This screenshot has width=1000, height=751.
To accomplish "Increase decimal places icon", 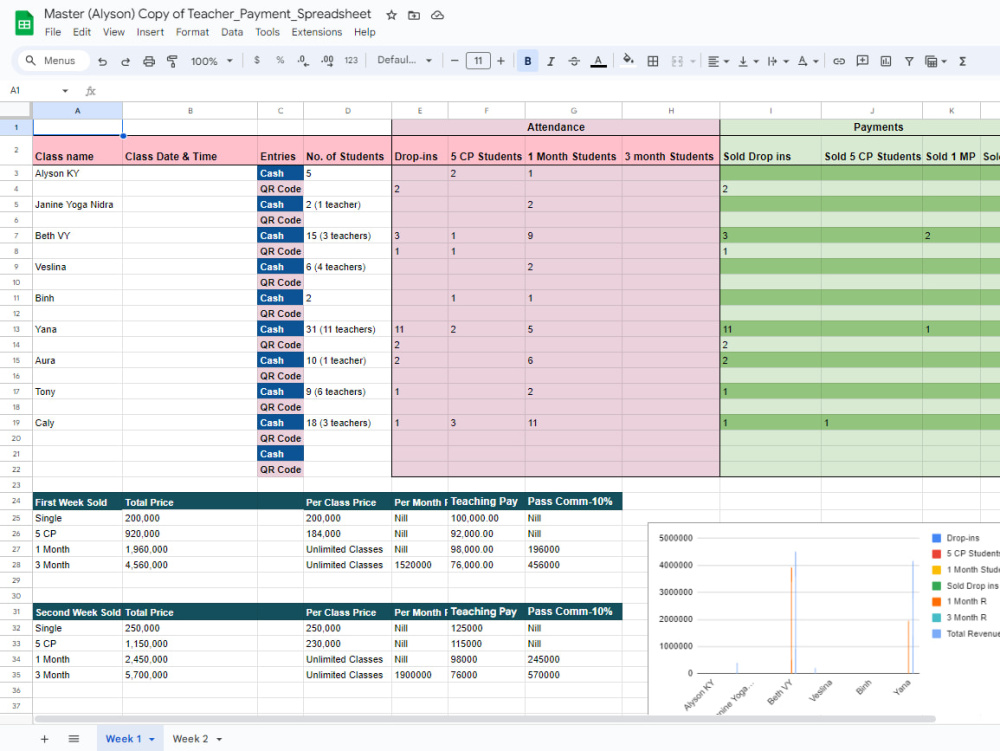I will coord(327,61).
